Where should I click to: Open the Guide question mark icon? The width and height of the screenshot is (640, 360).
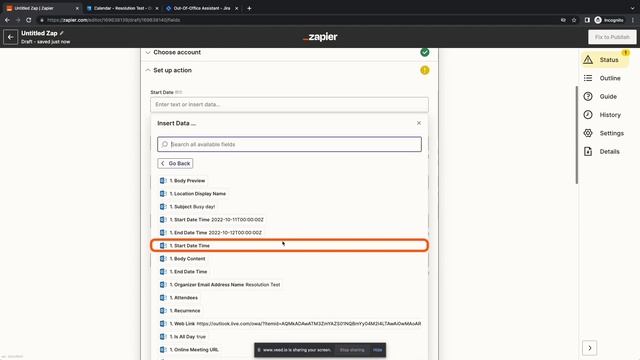(x=588, y=96)
